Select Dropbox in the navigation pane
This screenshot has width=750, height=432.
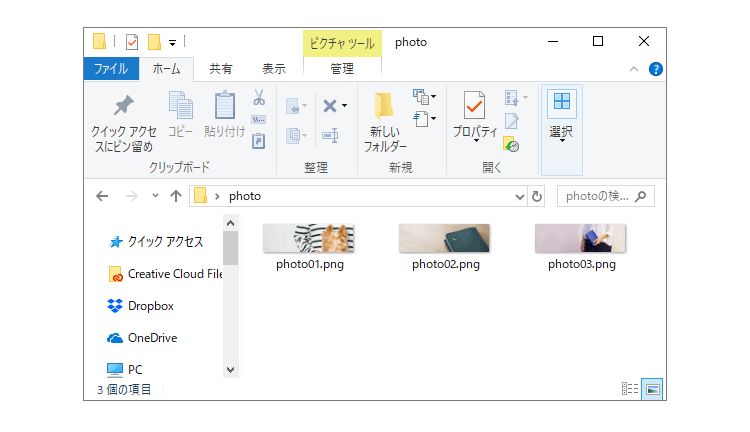tap(150, 306)
